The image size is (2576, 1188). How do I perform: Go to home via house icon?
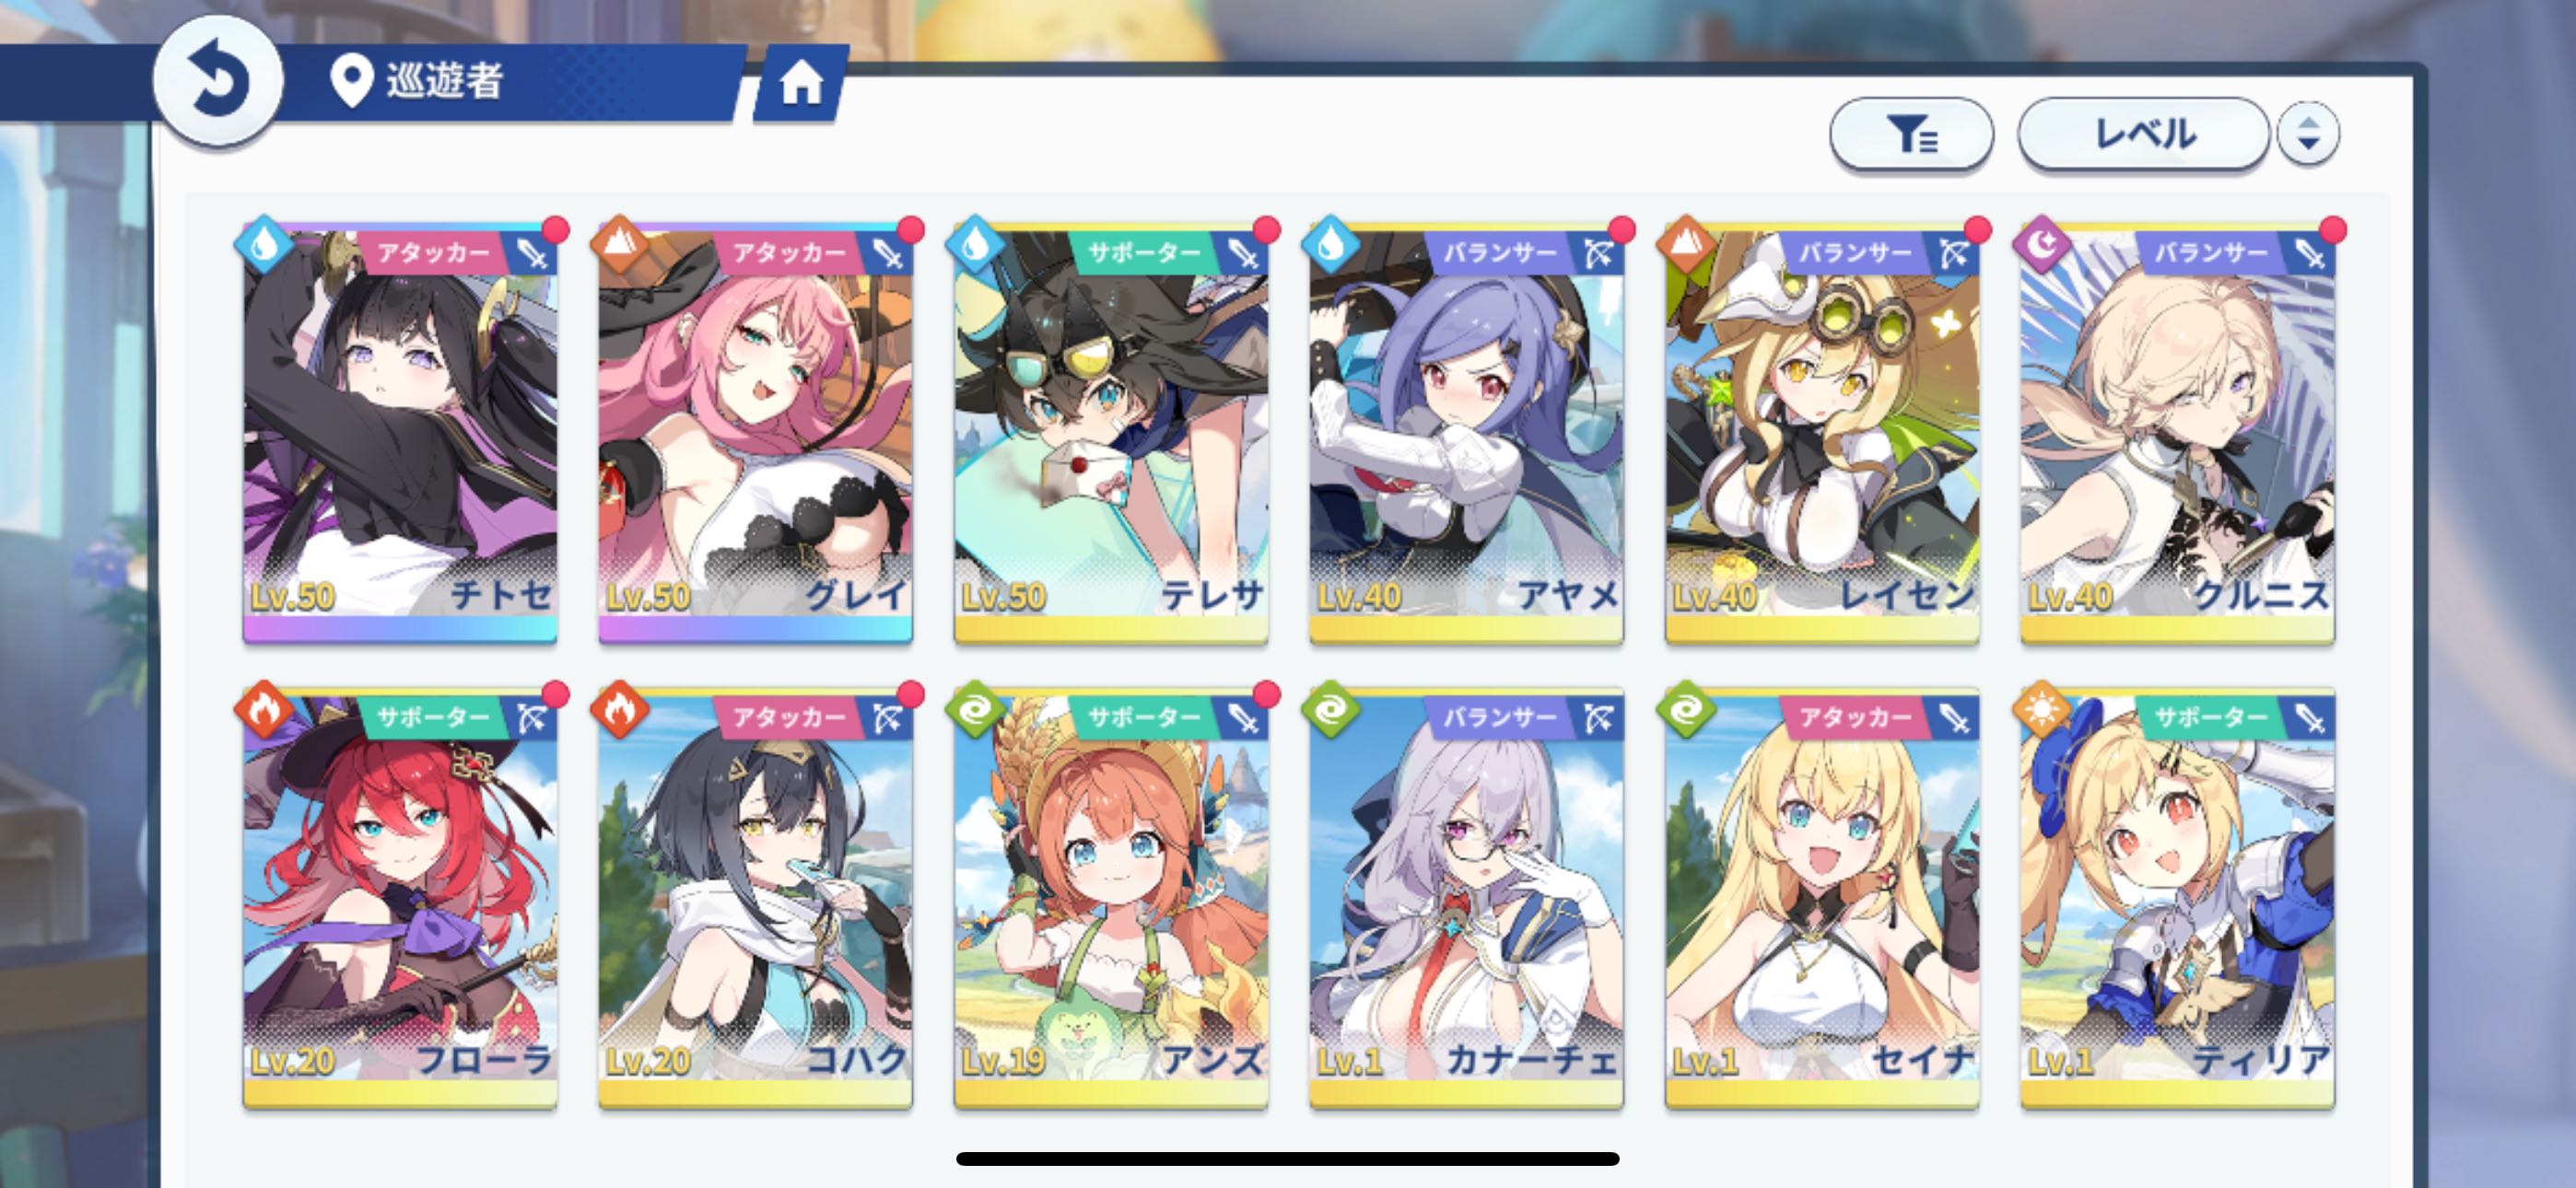pos(801,83)
